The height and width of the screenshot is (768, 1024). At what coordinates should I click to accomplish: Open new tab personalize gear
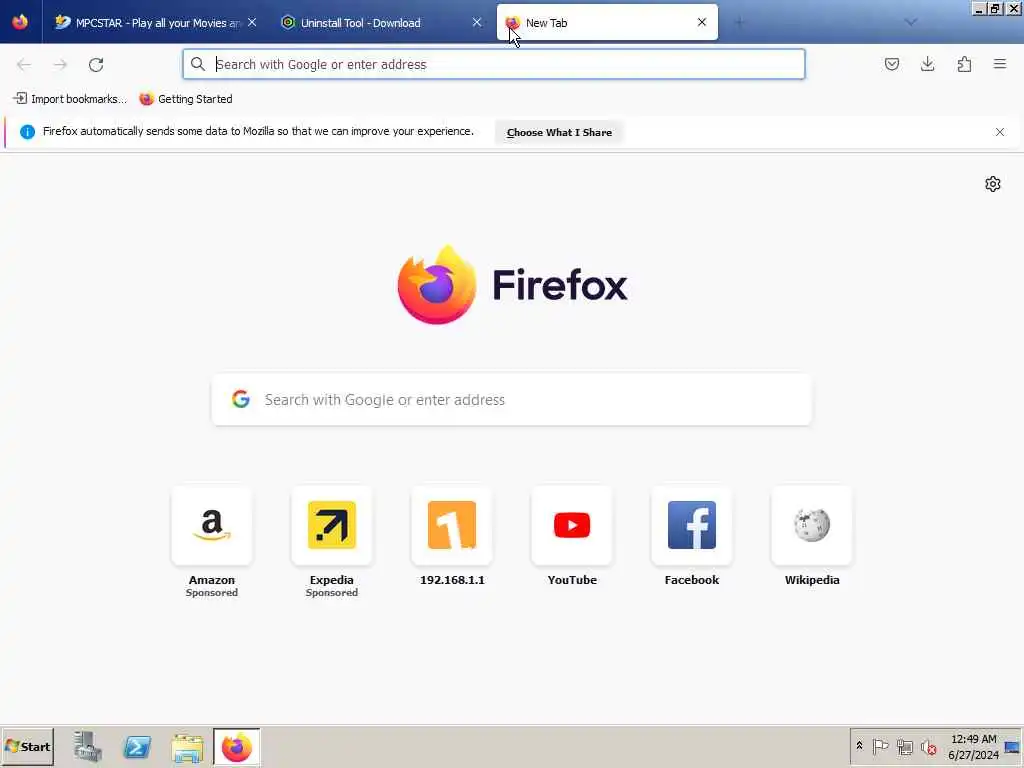coord(992,184)
